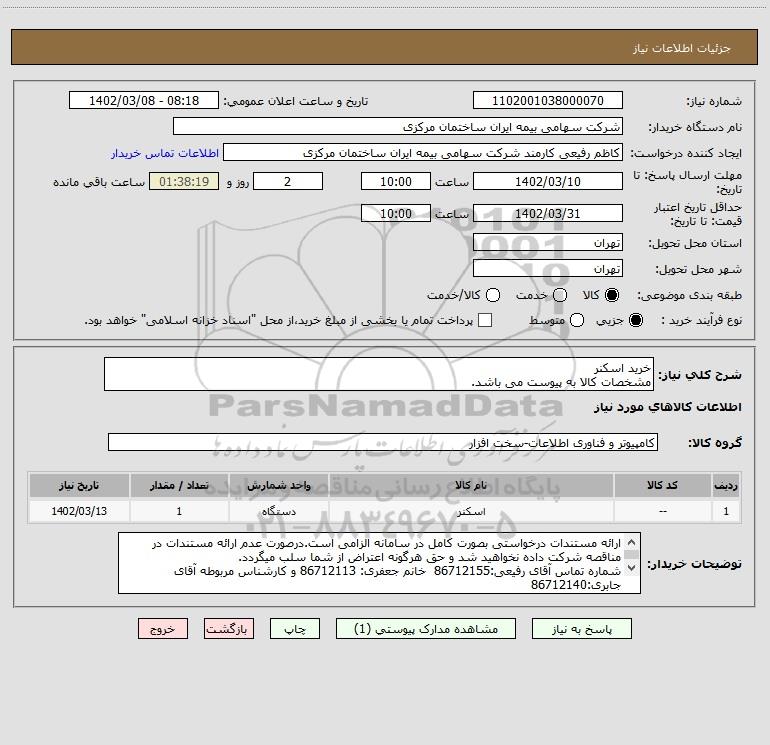Click the response deadline date 1402/03/10
The image size is (770, 745).
(548, 181)
